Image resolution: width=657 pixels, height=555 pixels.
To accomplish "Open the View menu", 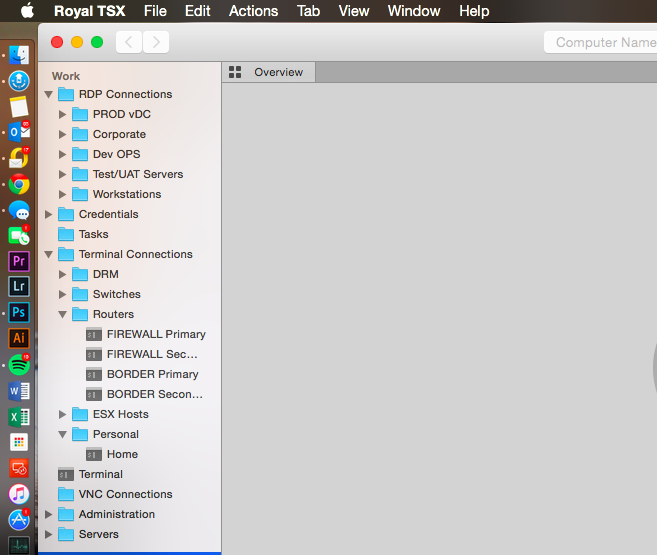I will coord(354,11).
